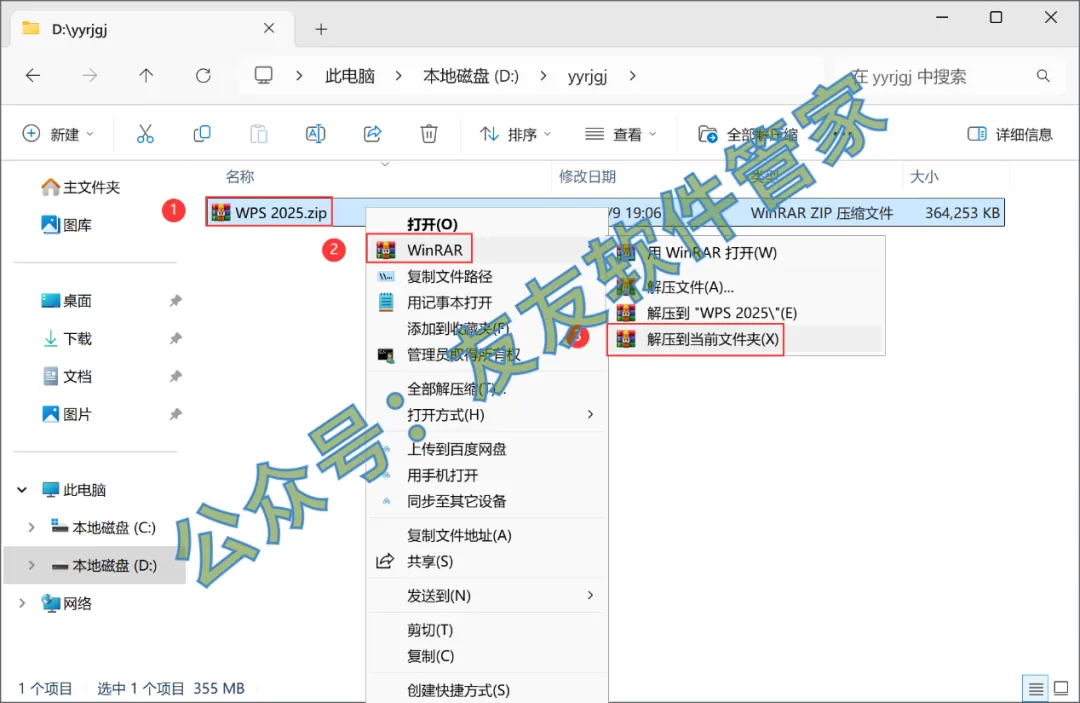Choose 同步至其它设备 in context menu
Screen dimensions: 1080x703
click(x=456, y=501)
